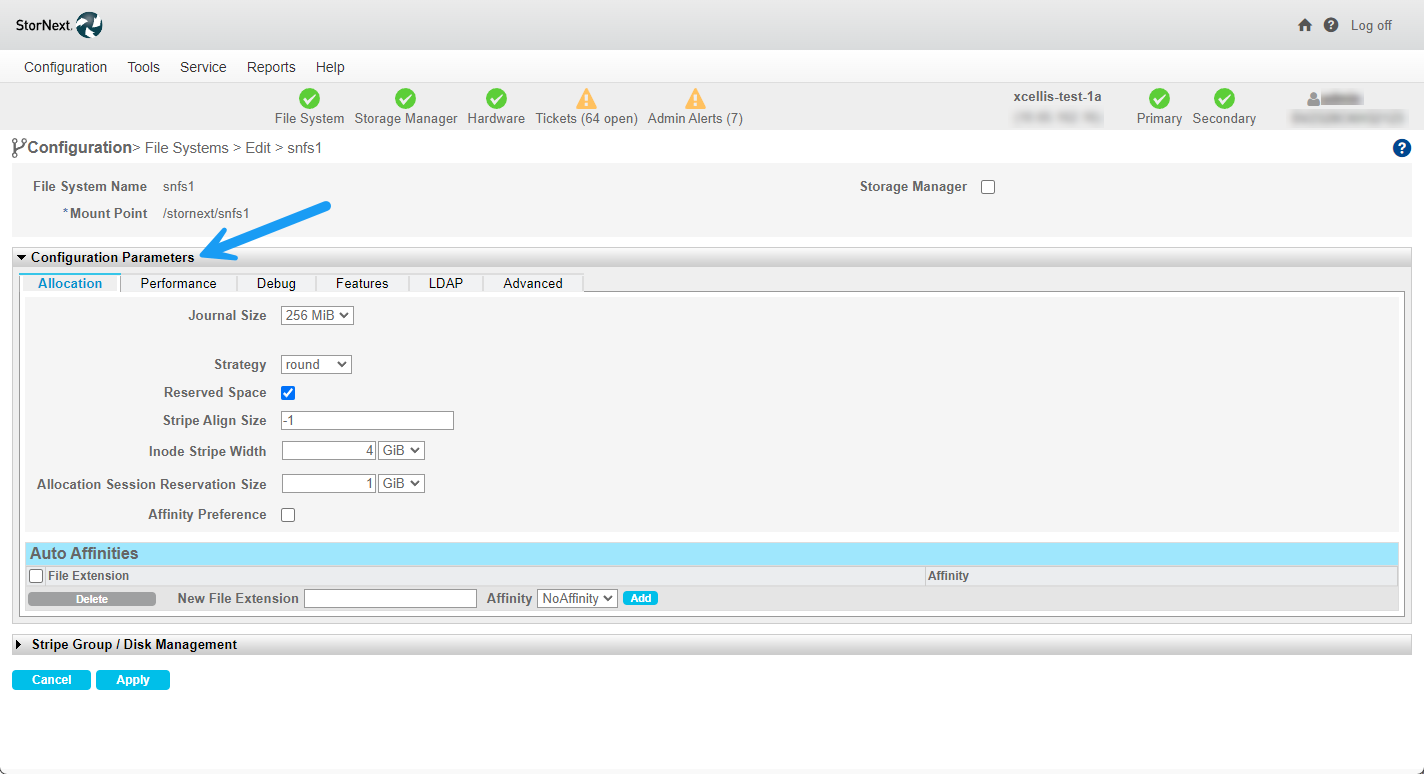This screenshot has width=1424, height=774.
Task: Click the Tickets (64 open) label
Action: click(587, 118)
